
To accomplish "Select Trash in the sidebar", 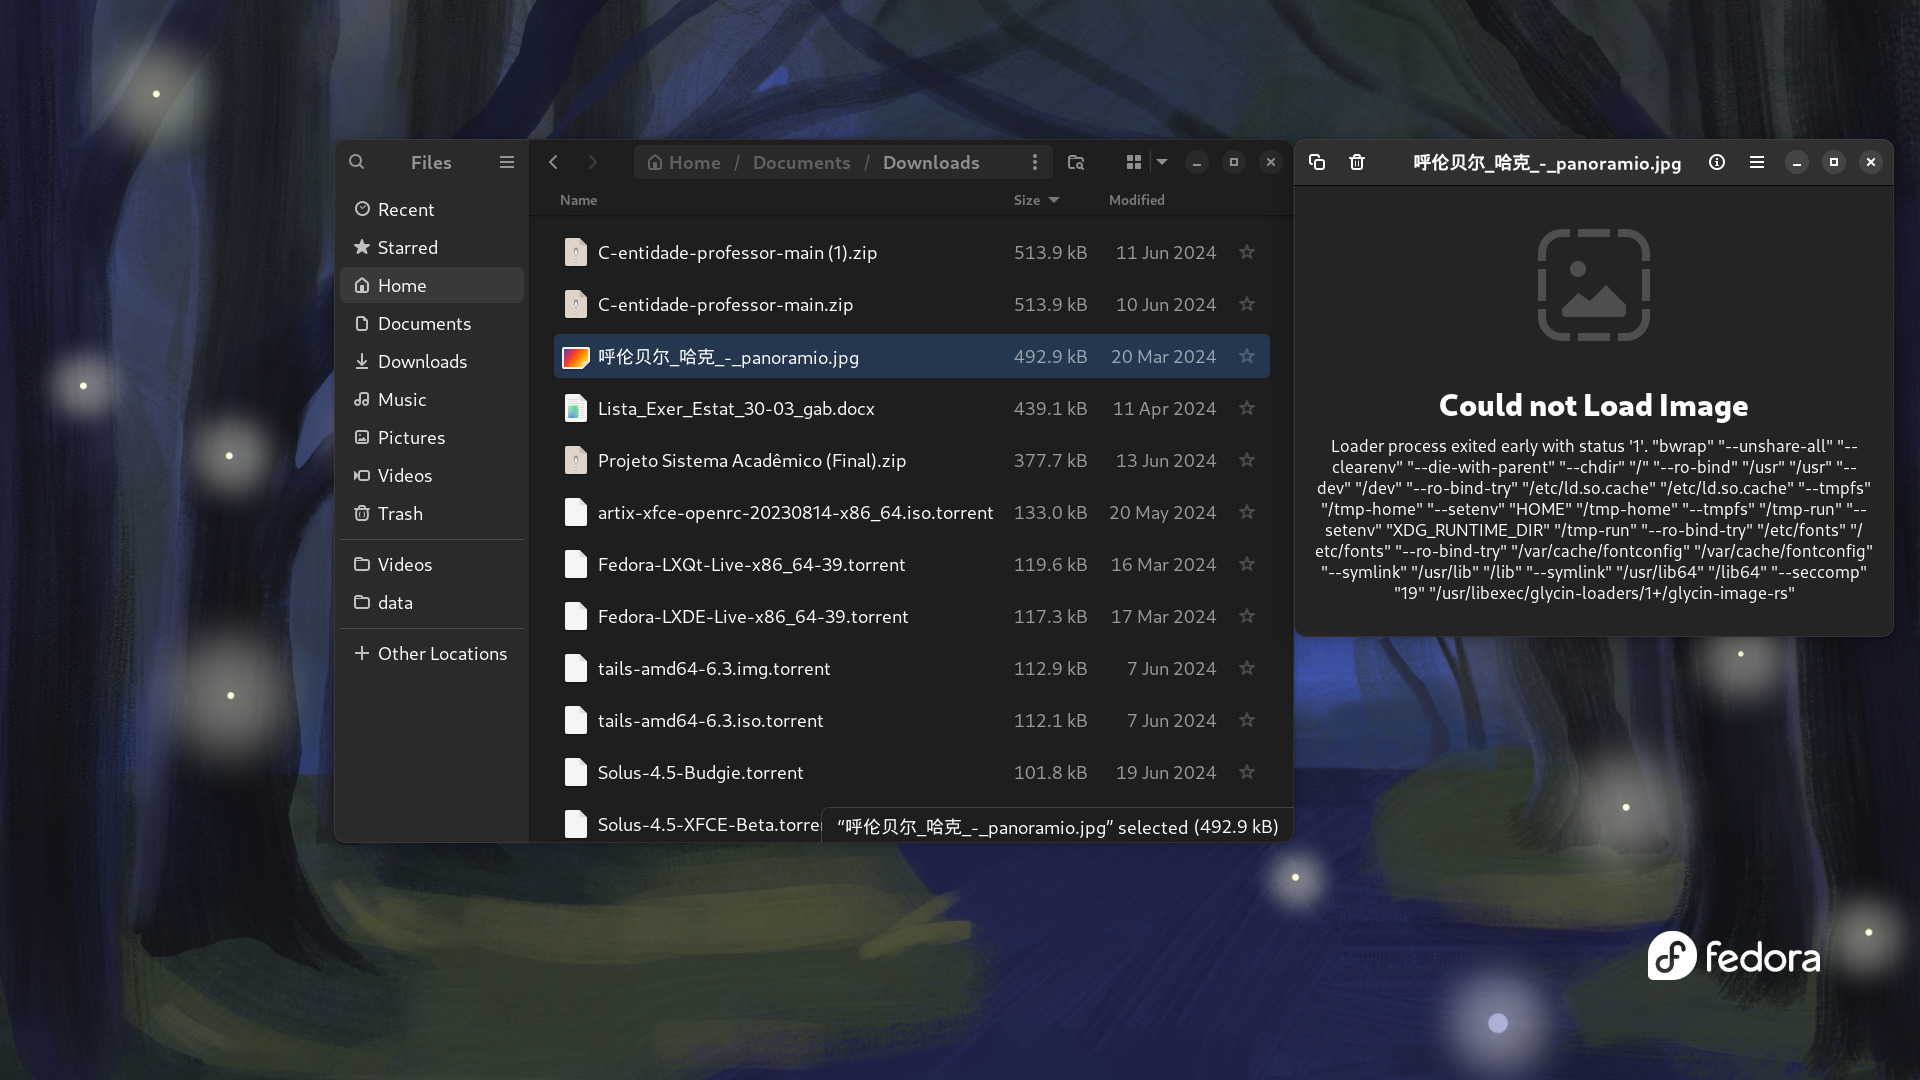I will [400, 514].
